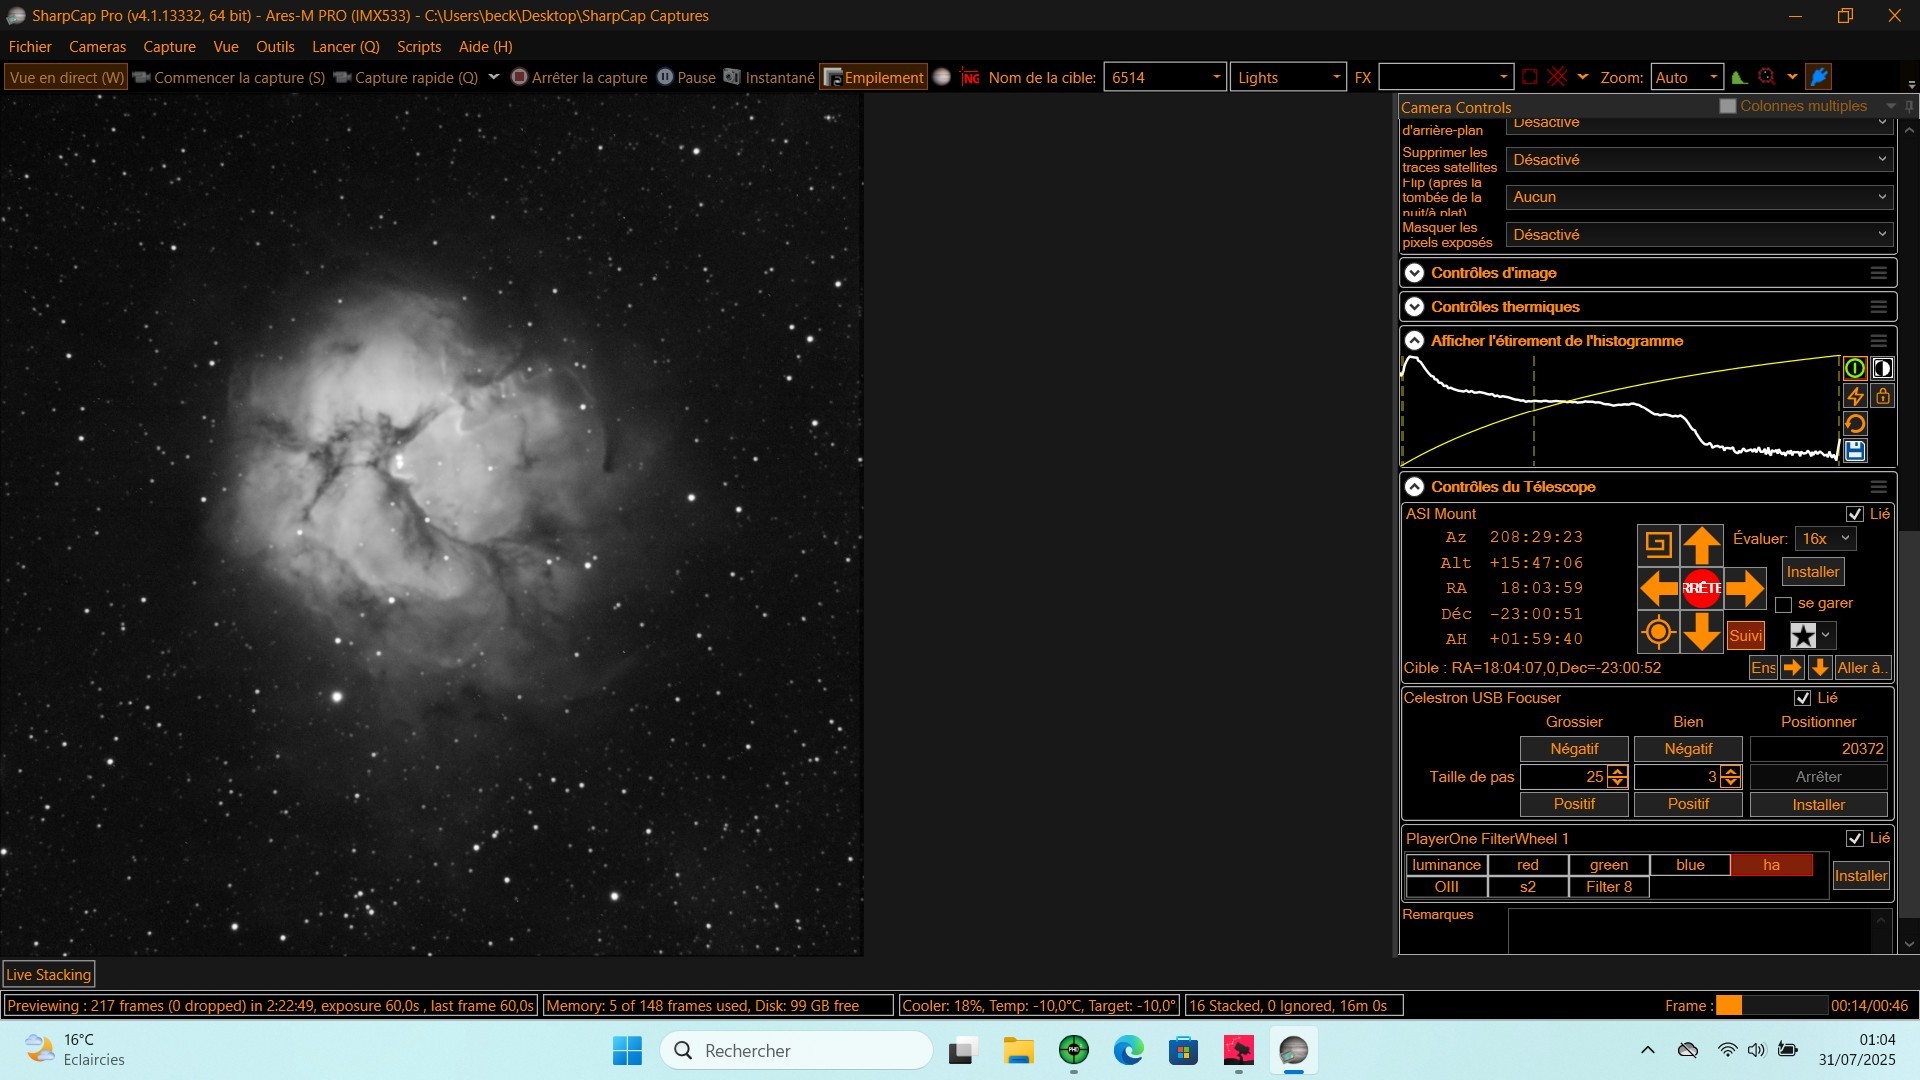Select the OIII filter button

1446,887
